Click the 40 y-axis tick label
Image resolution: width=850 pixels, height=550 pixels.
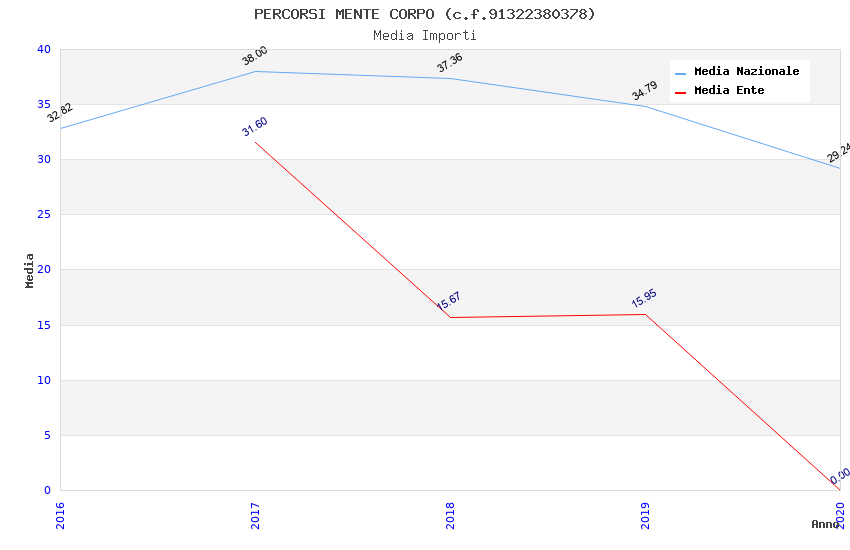pyautogui.click(x=43, y=49)
